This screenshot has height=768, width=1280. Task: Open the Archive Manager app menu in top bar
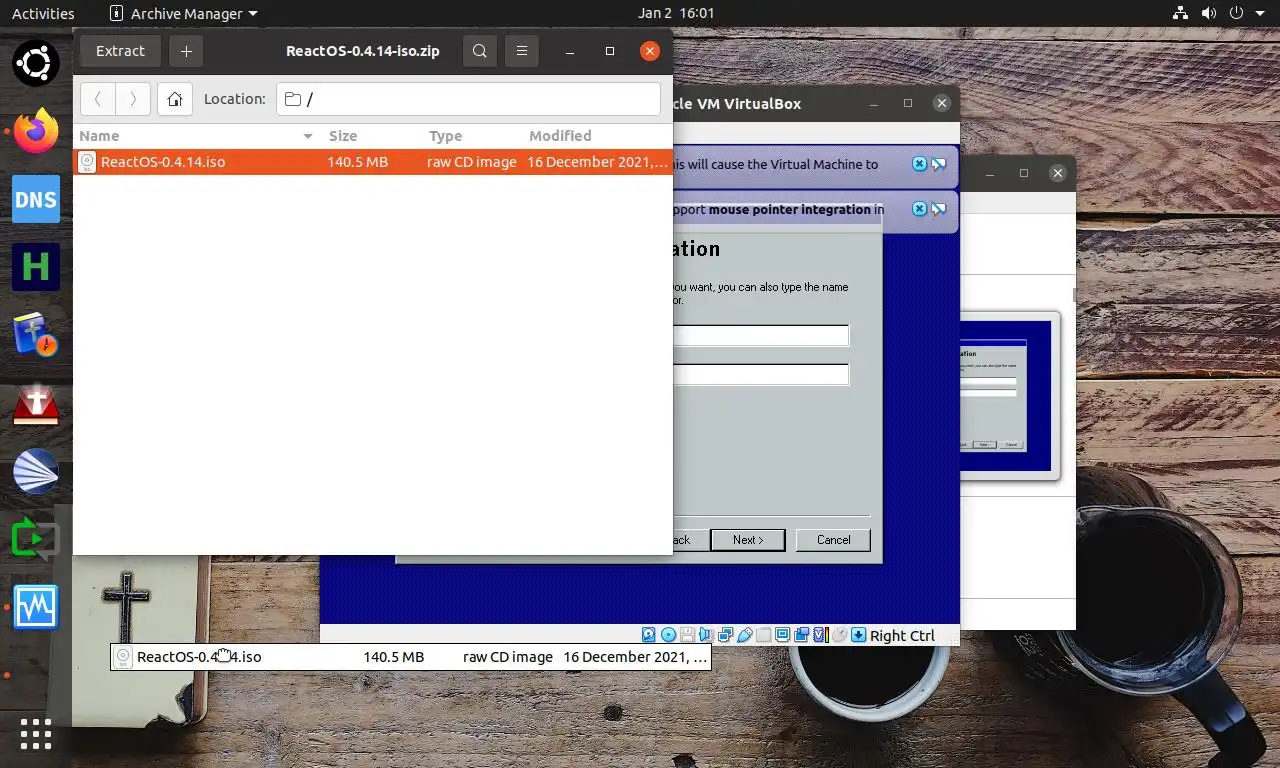tap(182, 14)
